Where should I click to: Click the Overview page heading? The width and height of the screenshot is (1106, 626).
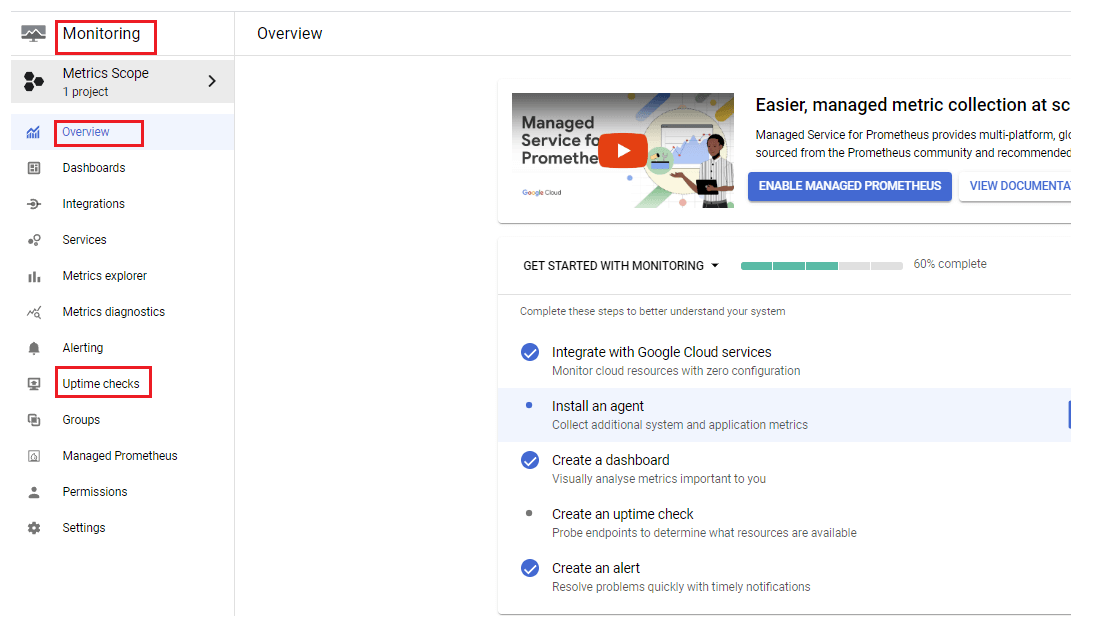[x=289, y=34]
